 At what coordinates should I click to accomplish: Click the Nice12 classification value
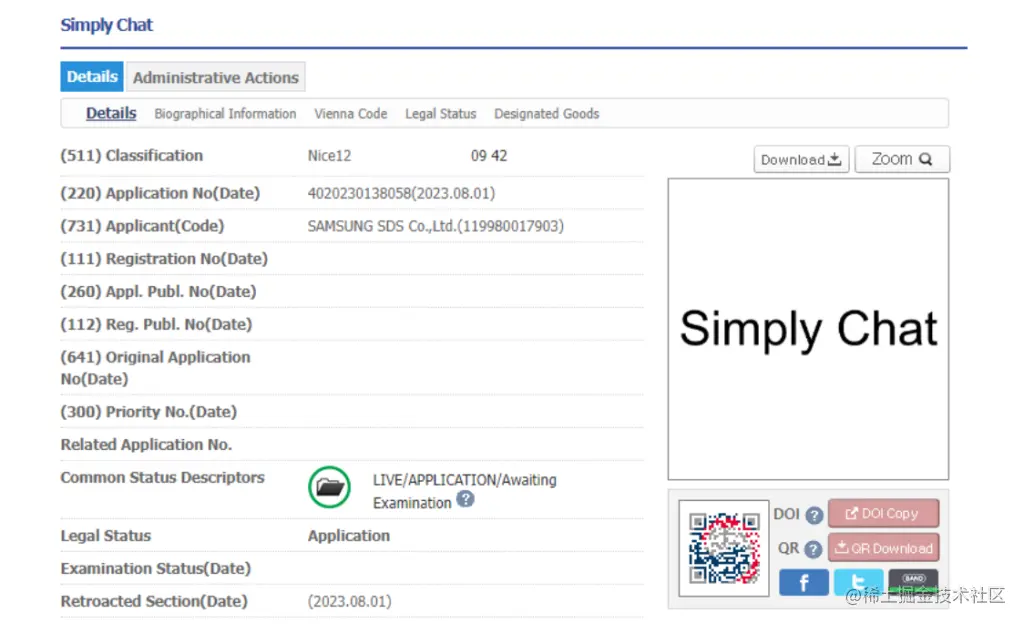(329, 156)
